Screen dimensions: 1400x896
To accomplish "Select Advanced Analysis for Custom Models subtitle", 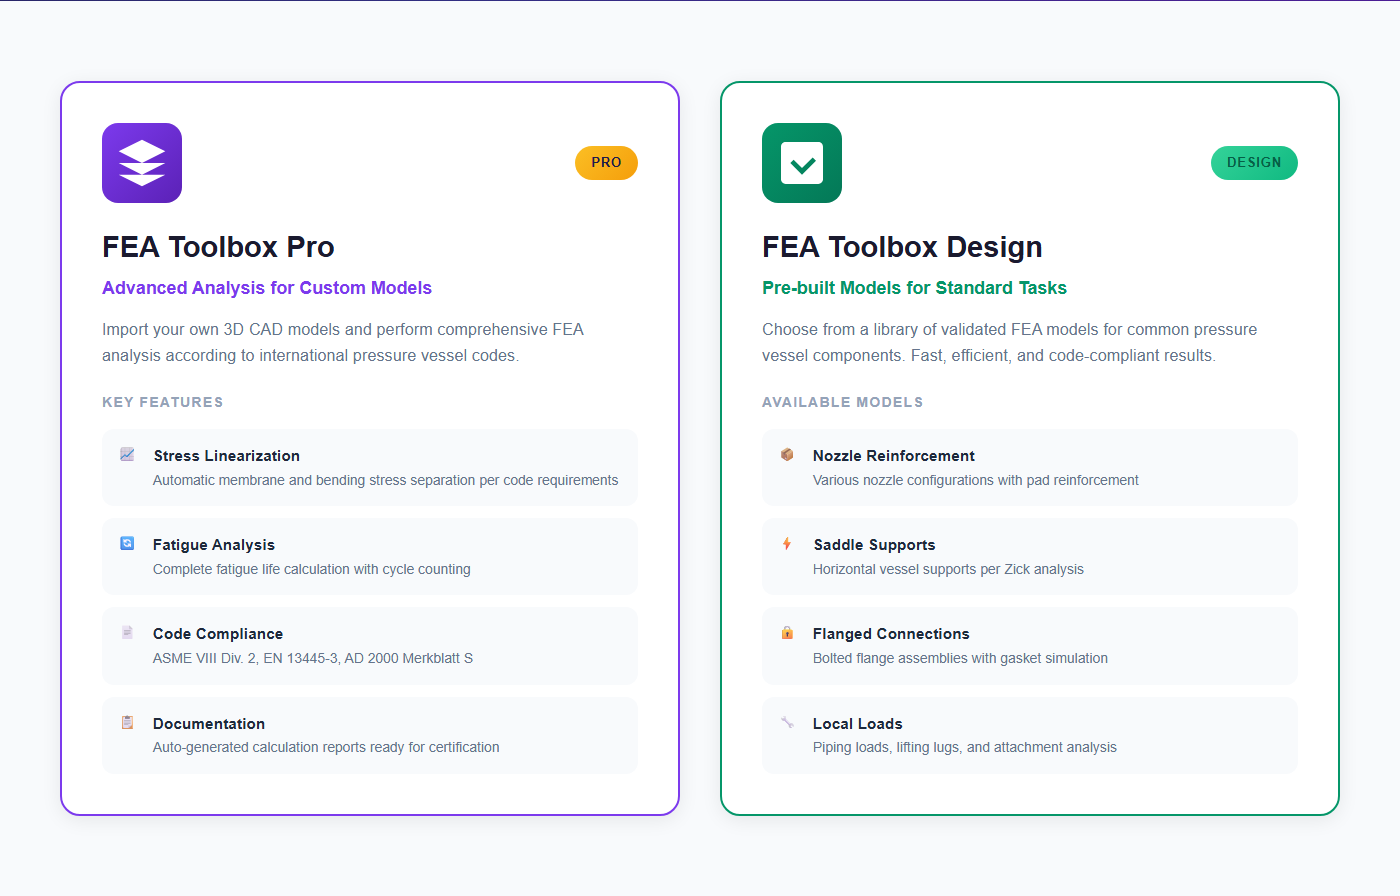I will (267, 288).
